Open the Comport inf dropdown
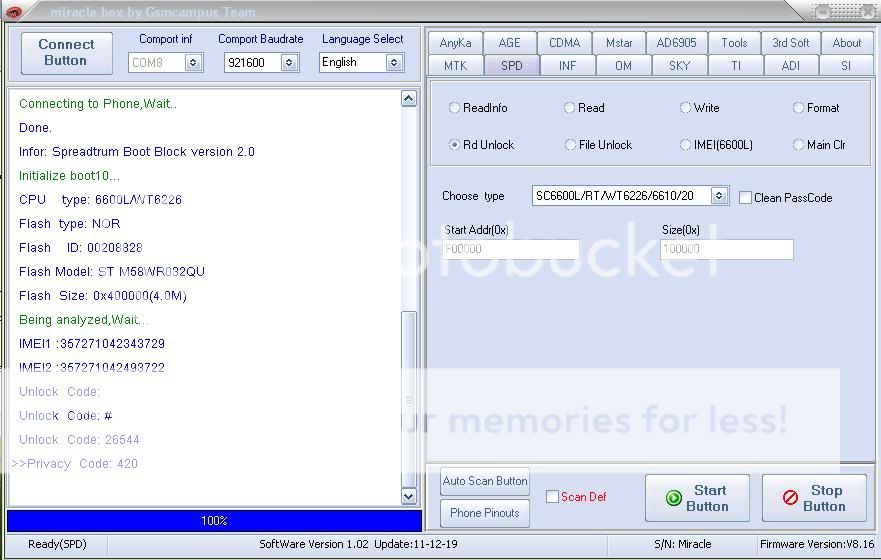The height and width of the screenshot is (560, 881). coord(193,62)
